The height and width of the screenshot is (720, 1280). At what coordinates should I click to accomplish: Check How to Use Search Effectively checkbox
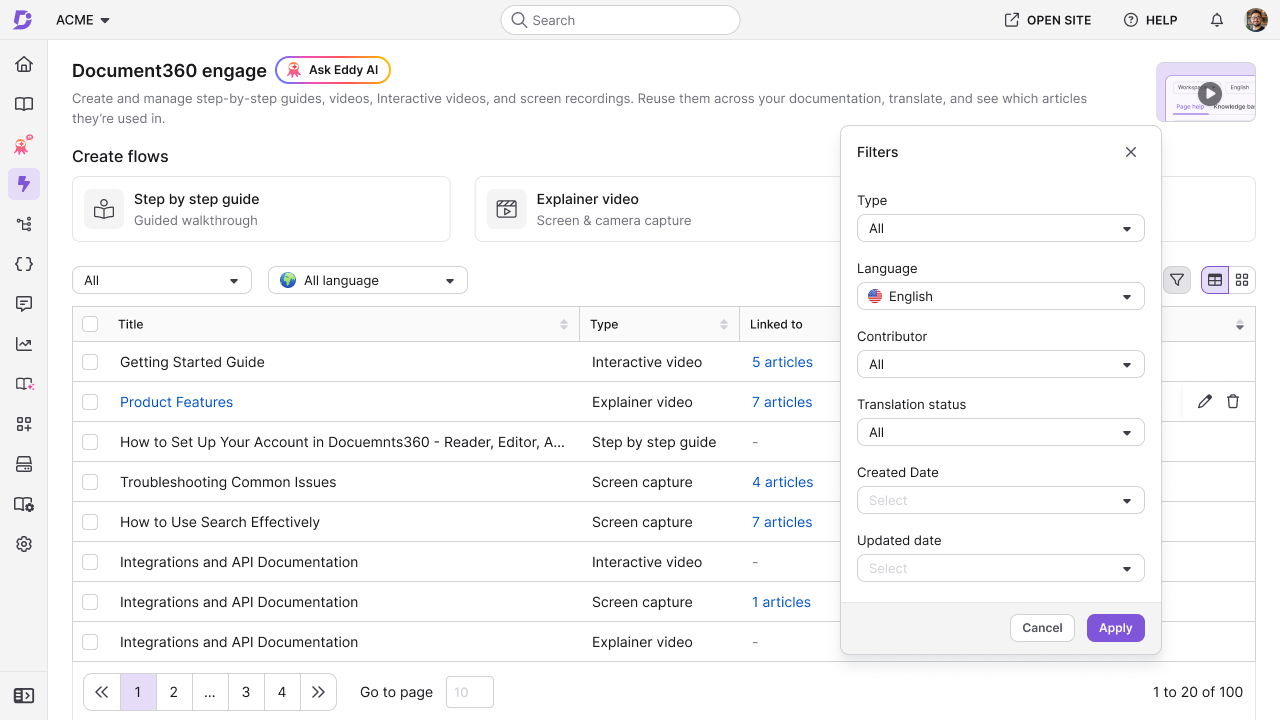[90, 522]
